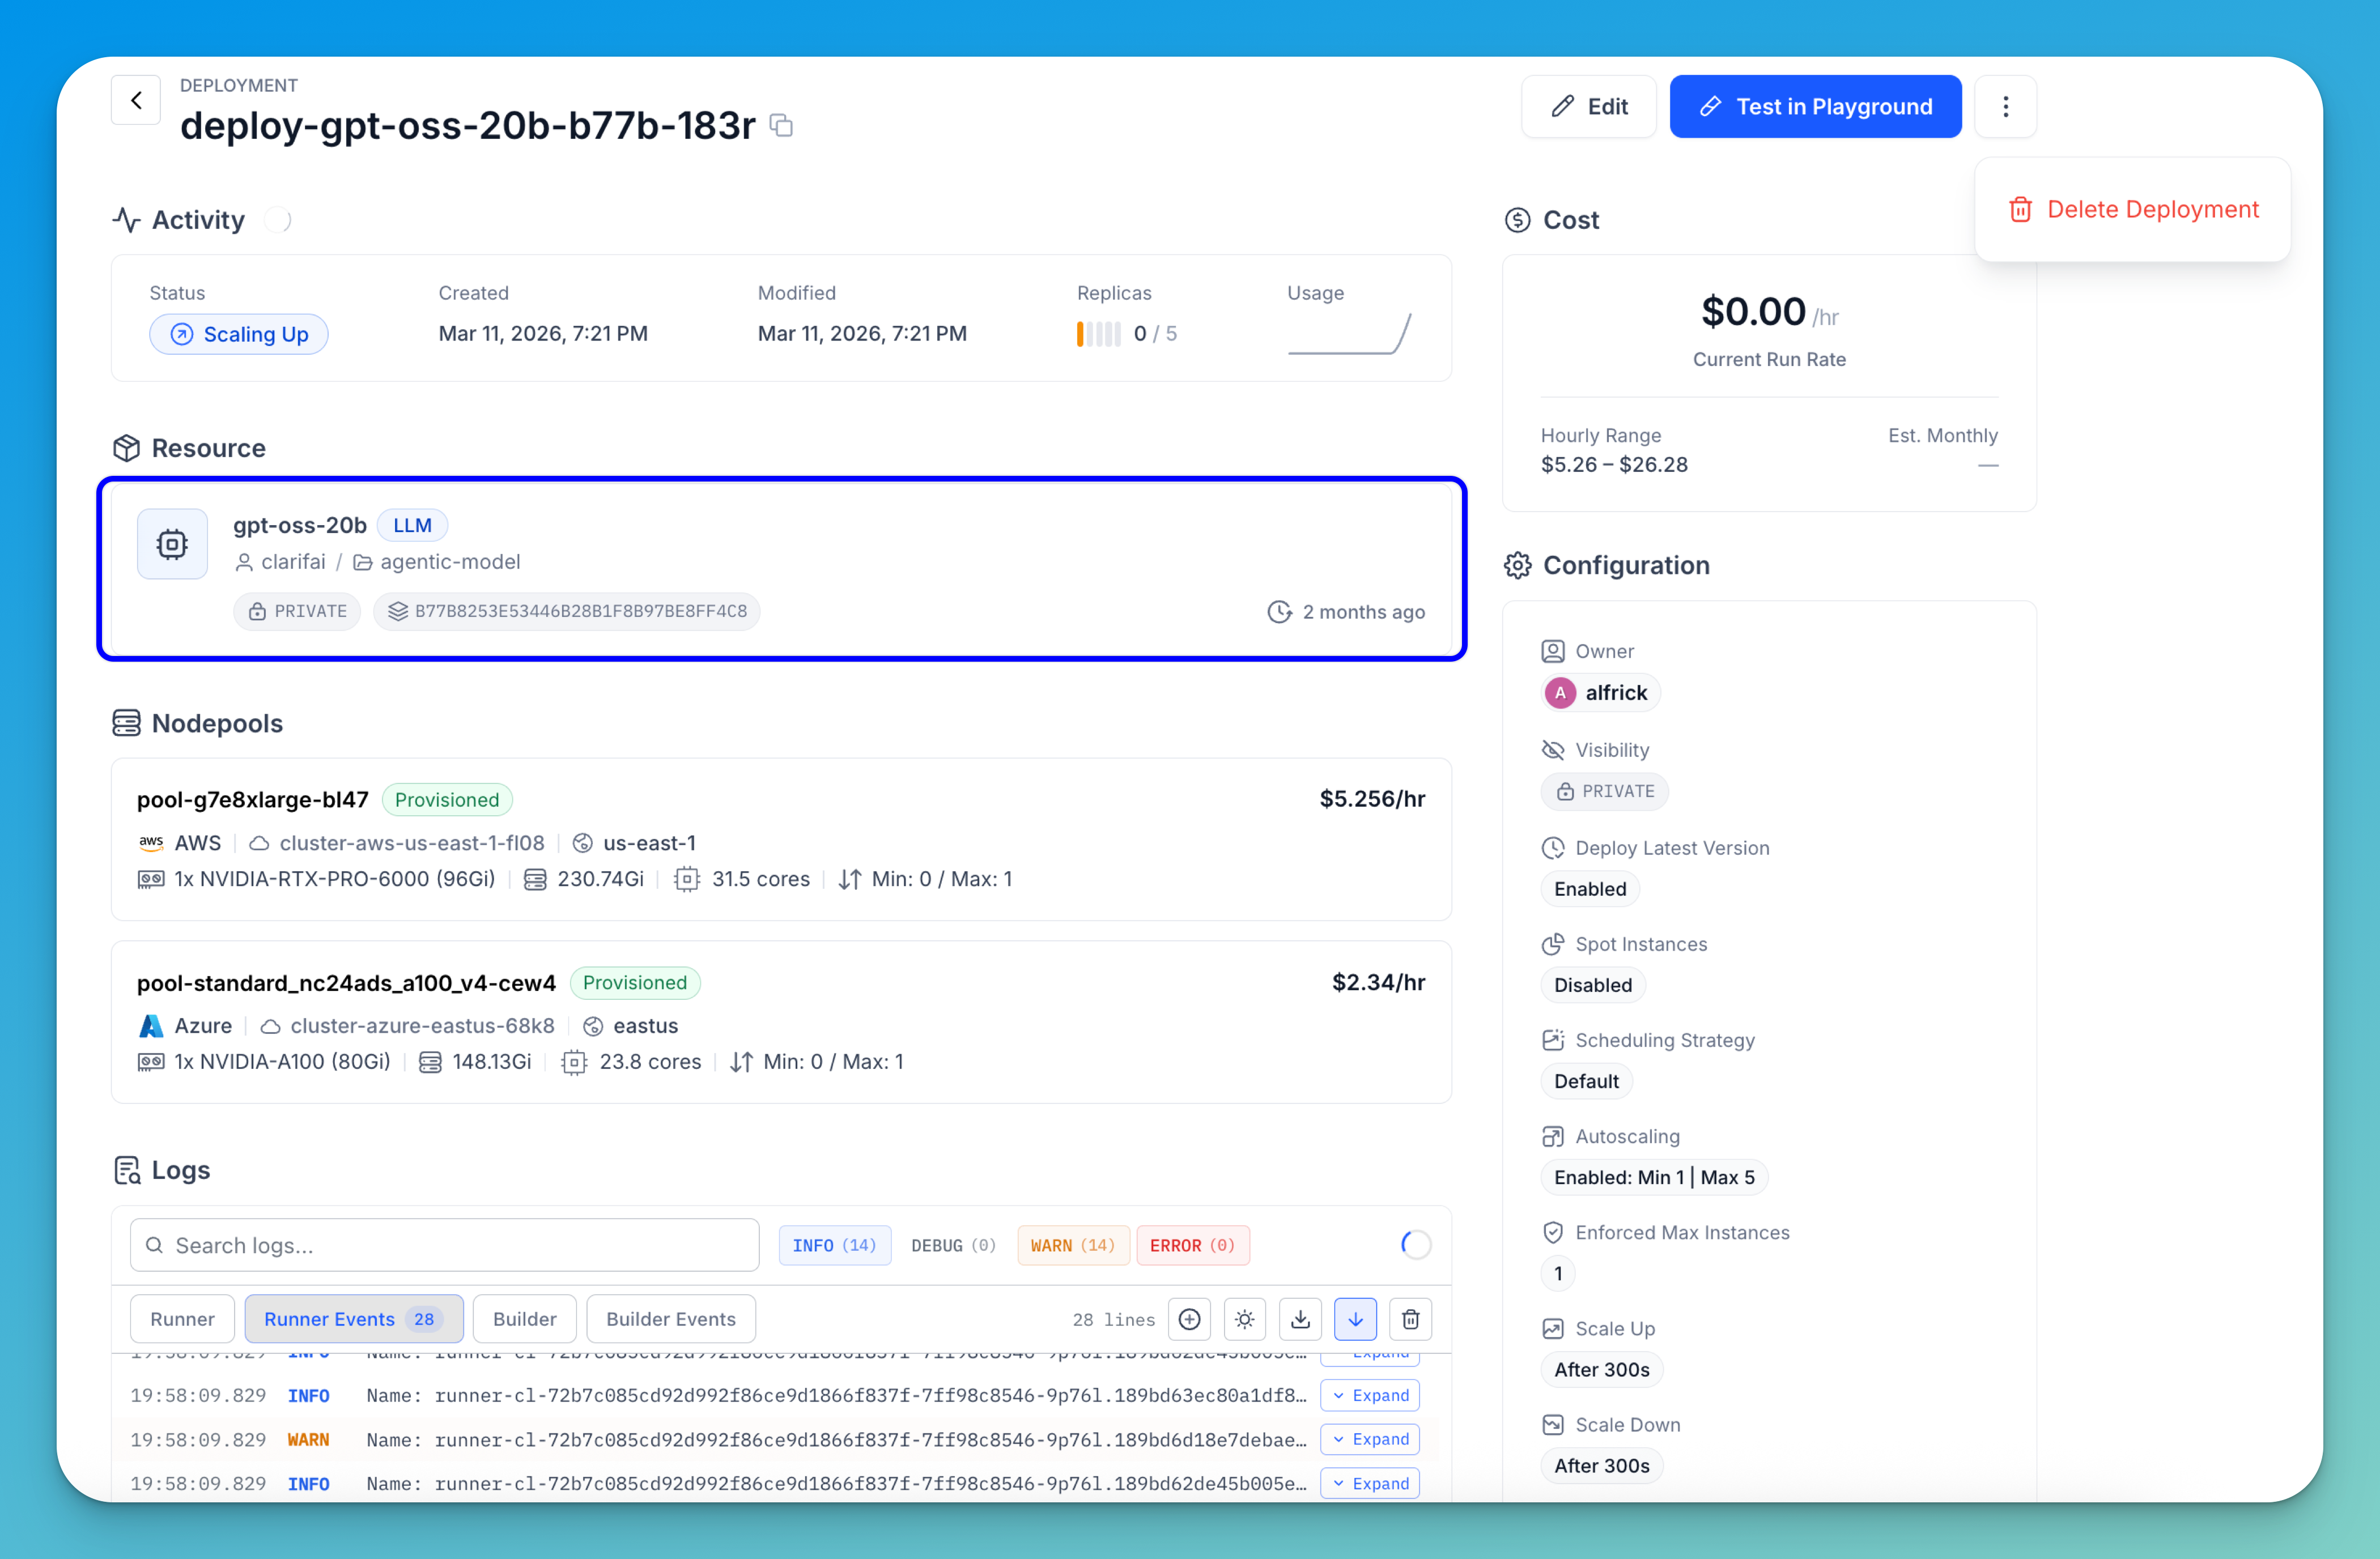Toggle the INFO (14) log filter
2380x1559 pixels.
[x=834, y=1245]
